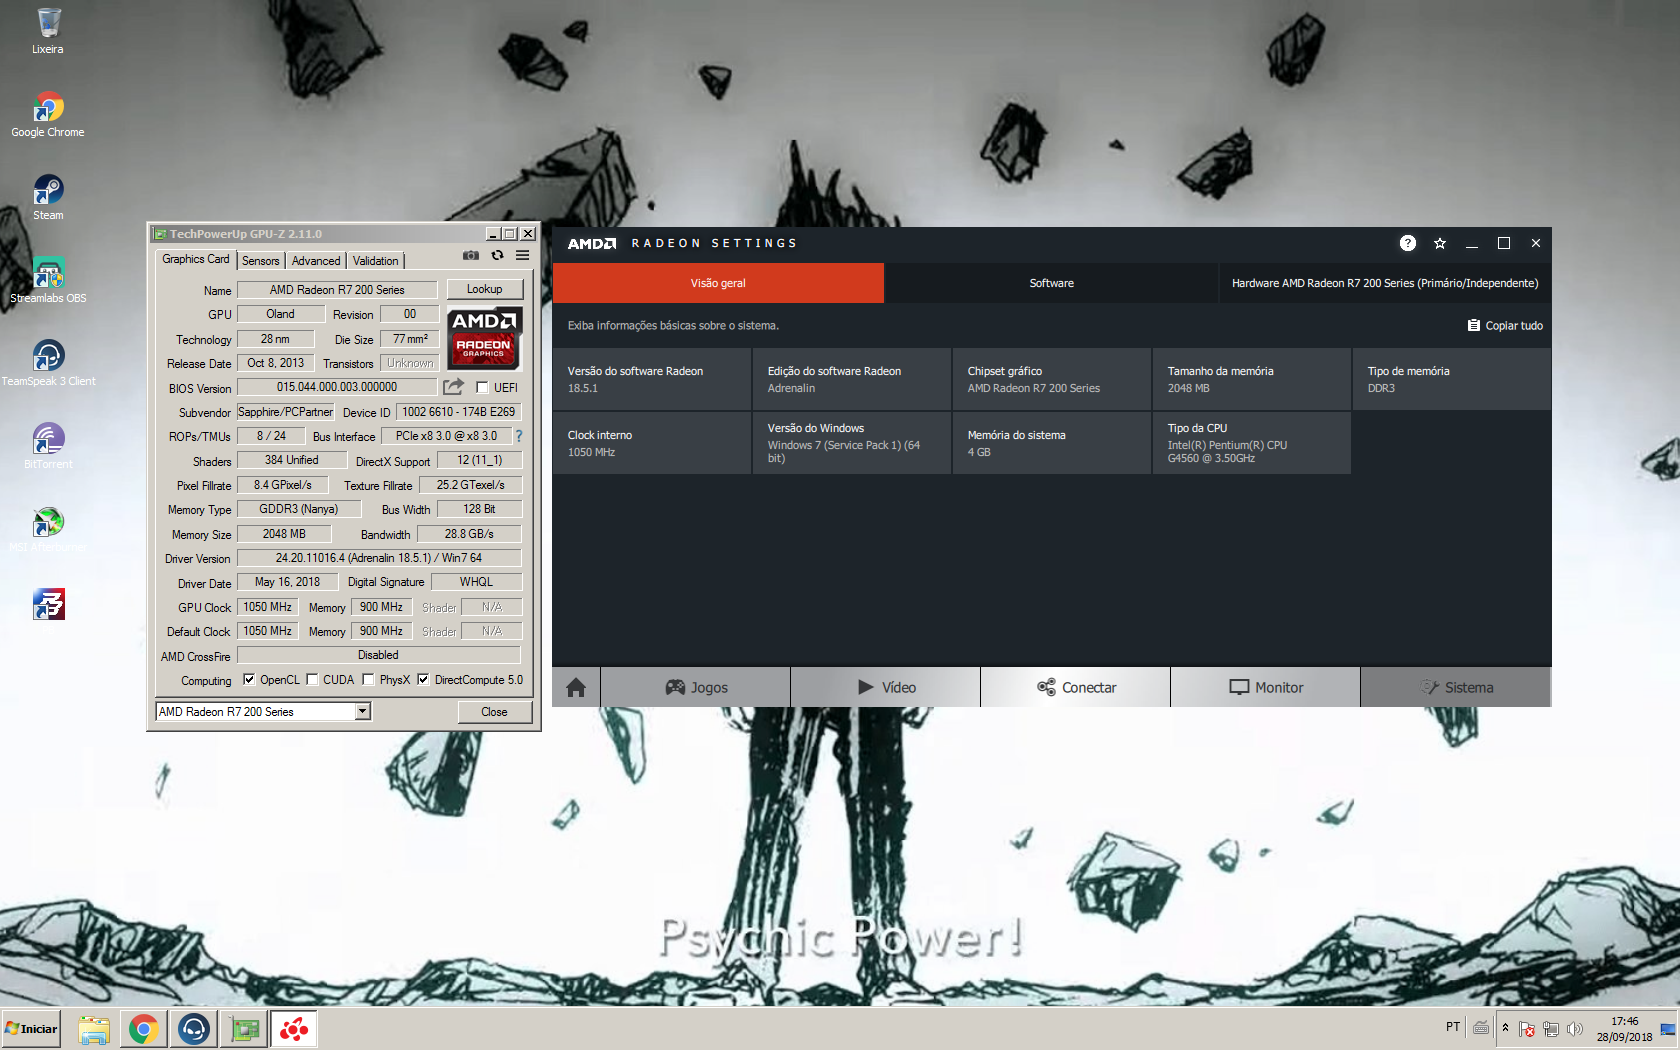The image size is (1680, 1050).
Task: Toggle PhysX checkbox
Action: click(x=368, y=680)
